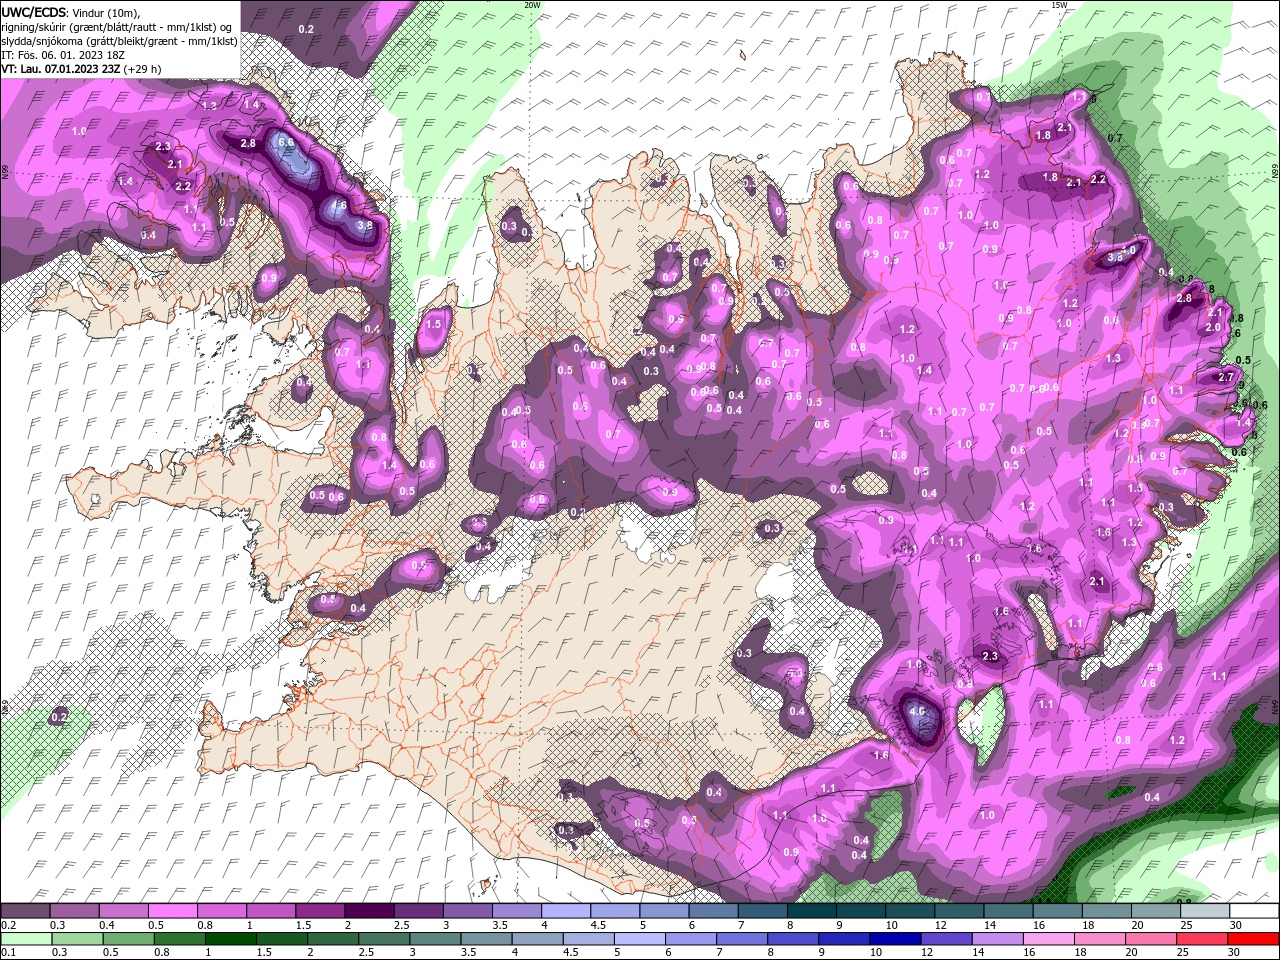Screen dimensions: 1280x960
Task: Click the 'UWC/ECDS: Vindur (10m)' title text
Action: pyautogui.click(x=71, y=12)
